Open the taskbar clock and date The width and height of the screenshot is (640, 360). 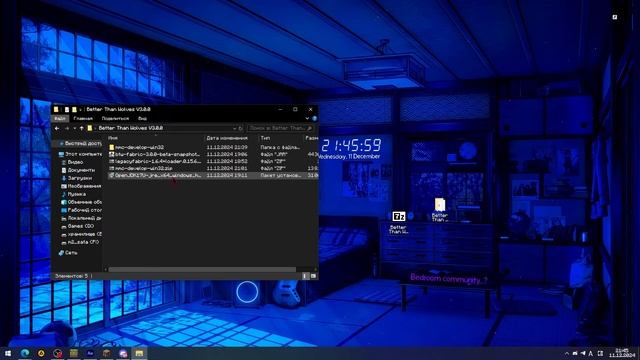click(x=622, y=353)
